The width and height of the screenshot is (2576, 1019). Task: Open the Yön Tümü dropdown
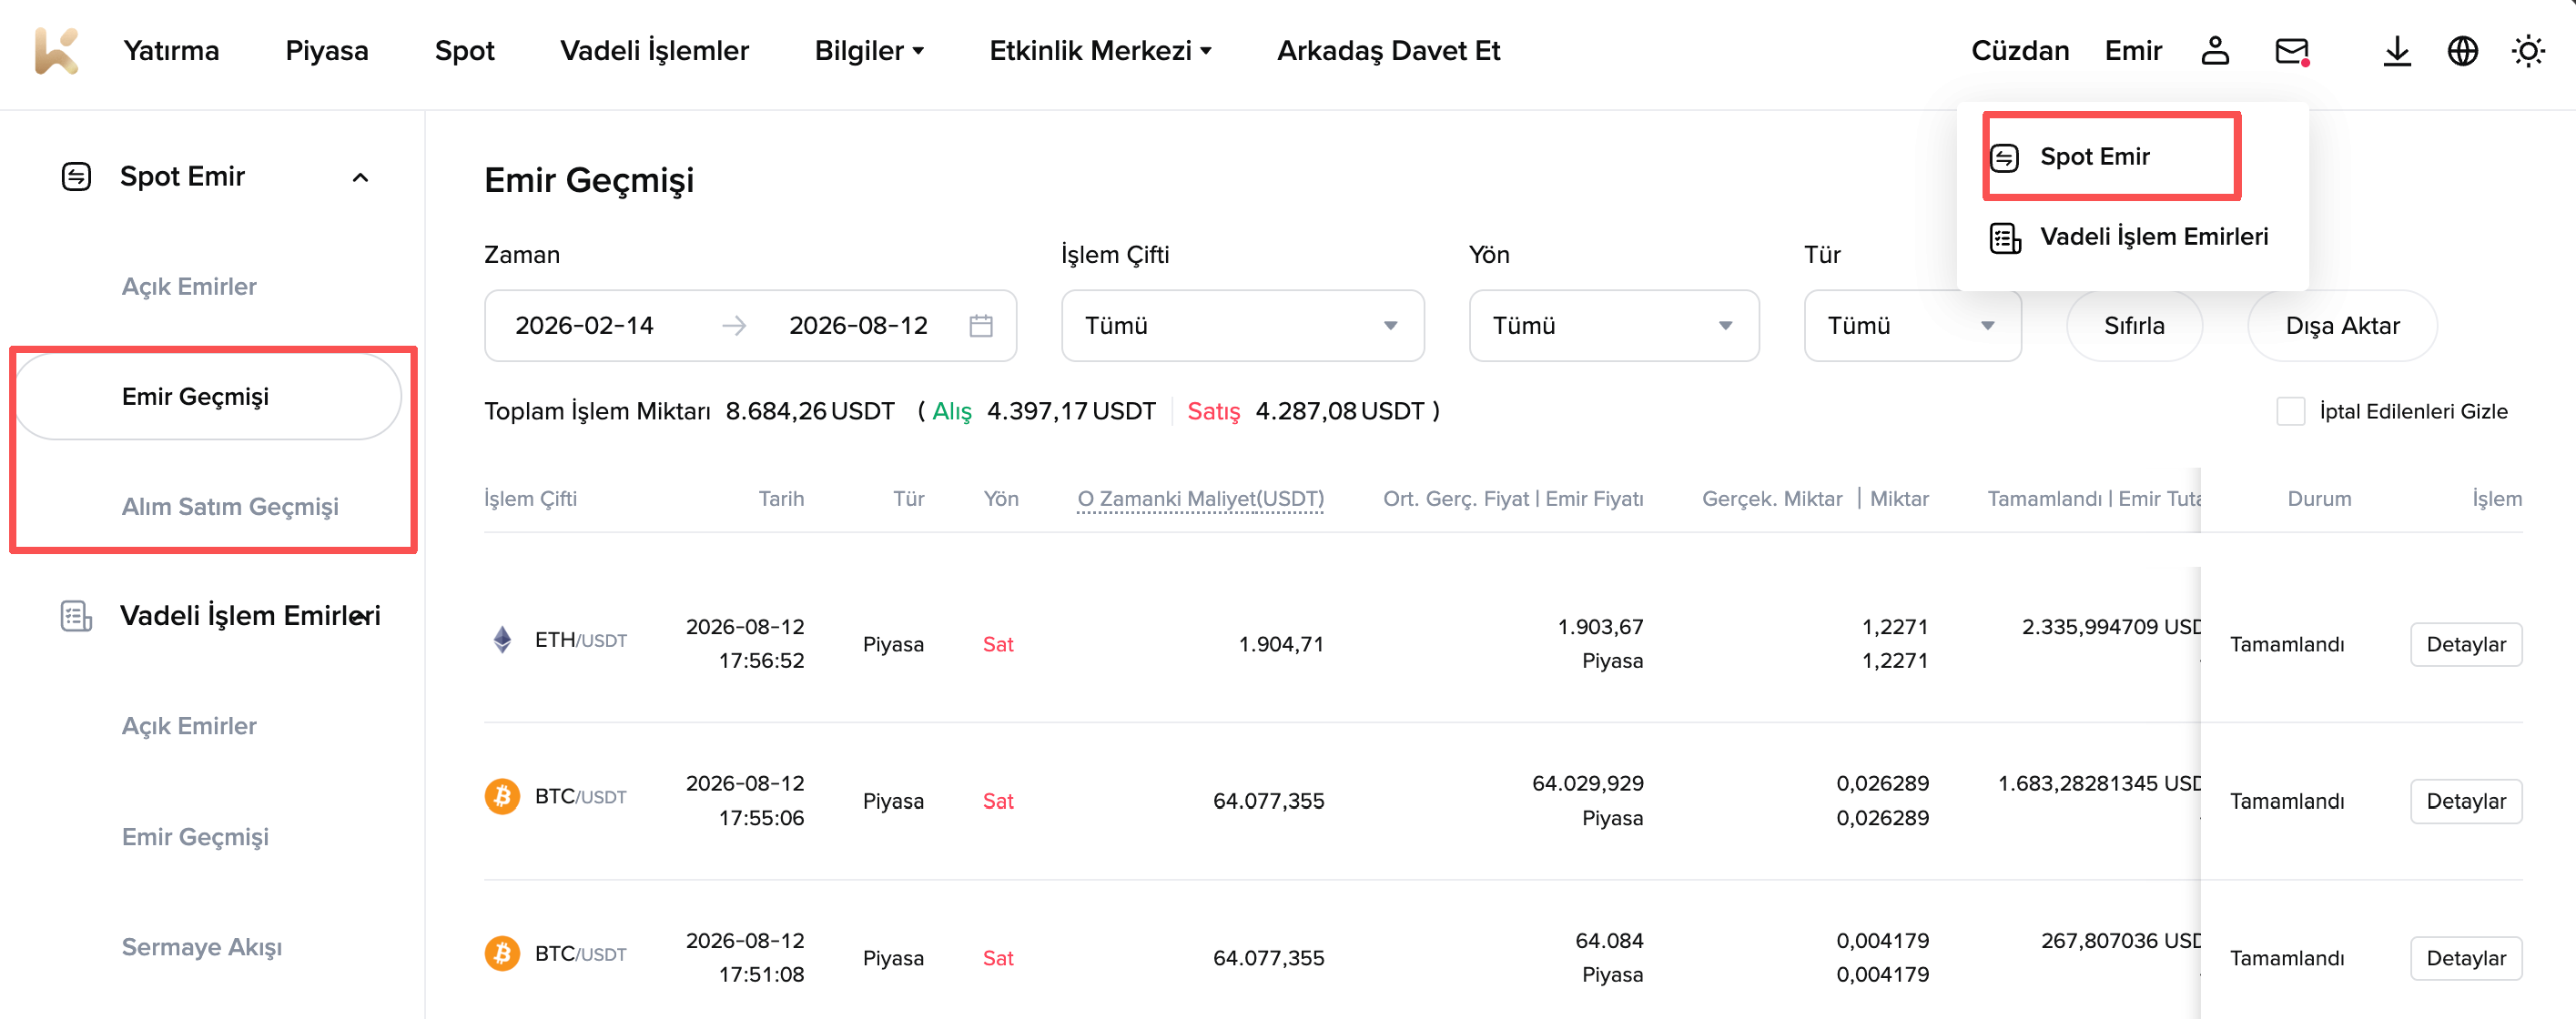tap(1613, 326)
